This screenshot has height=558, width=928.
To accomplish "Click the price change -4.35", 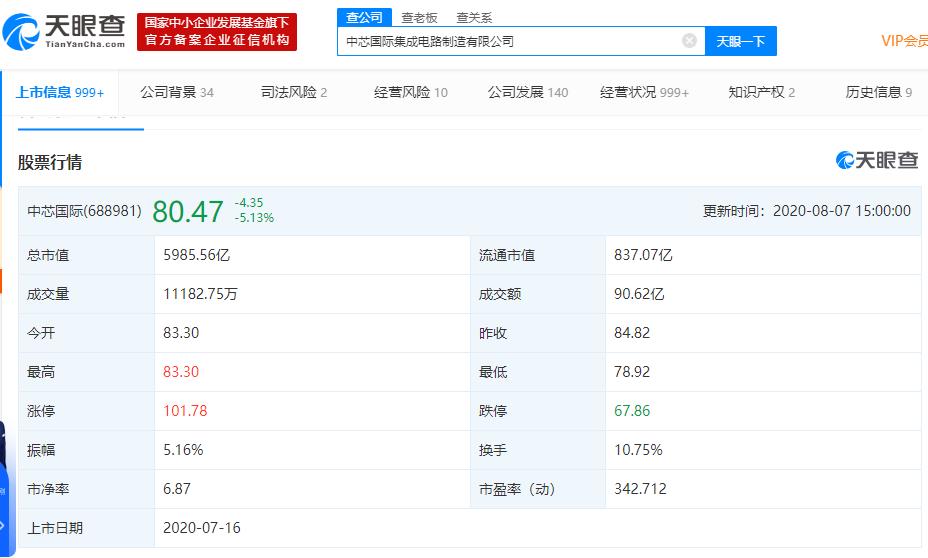I will [249, 202].
